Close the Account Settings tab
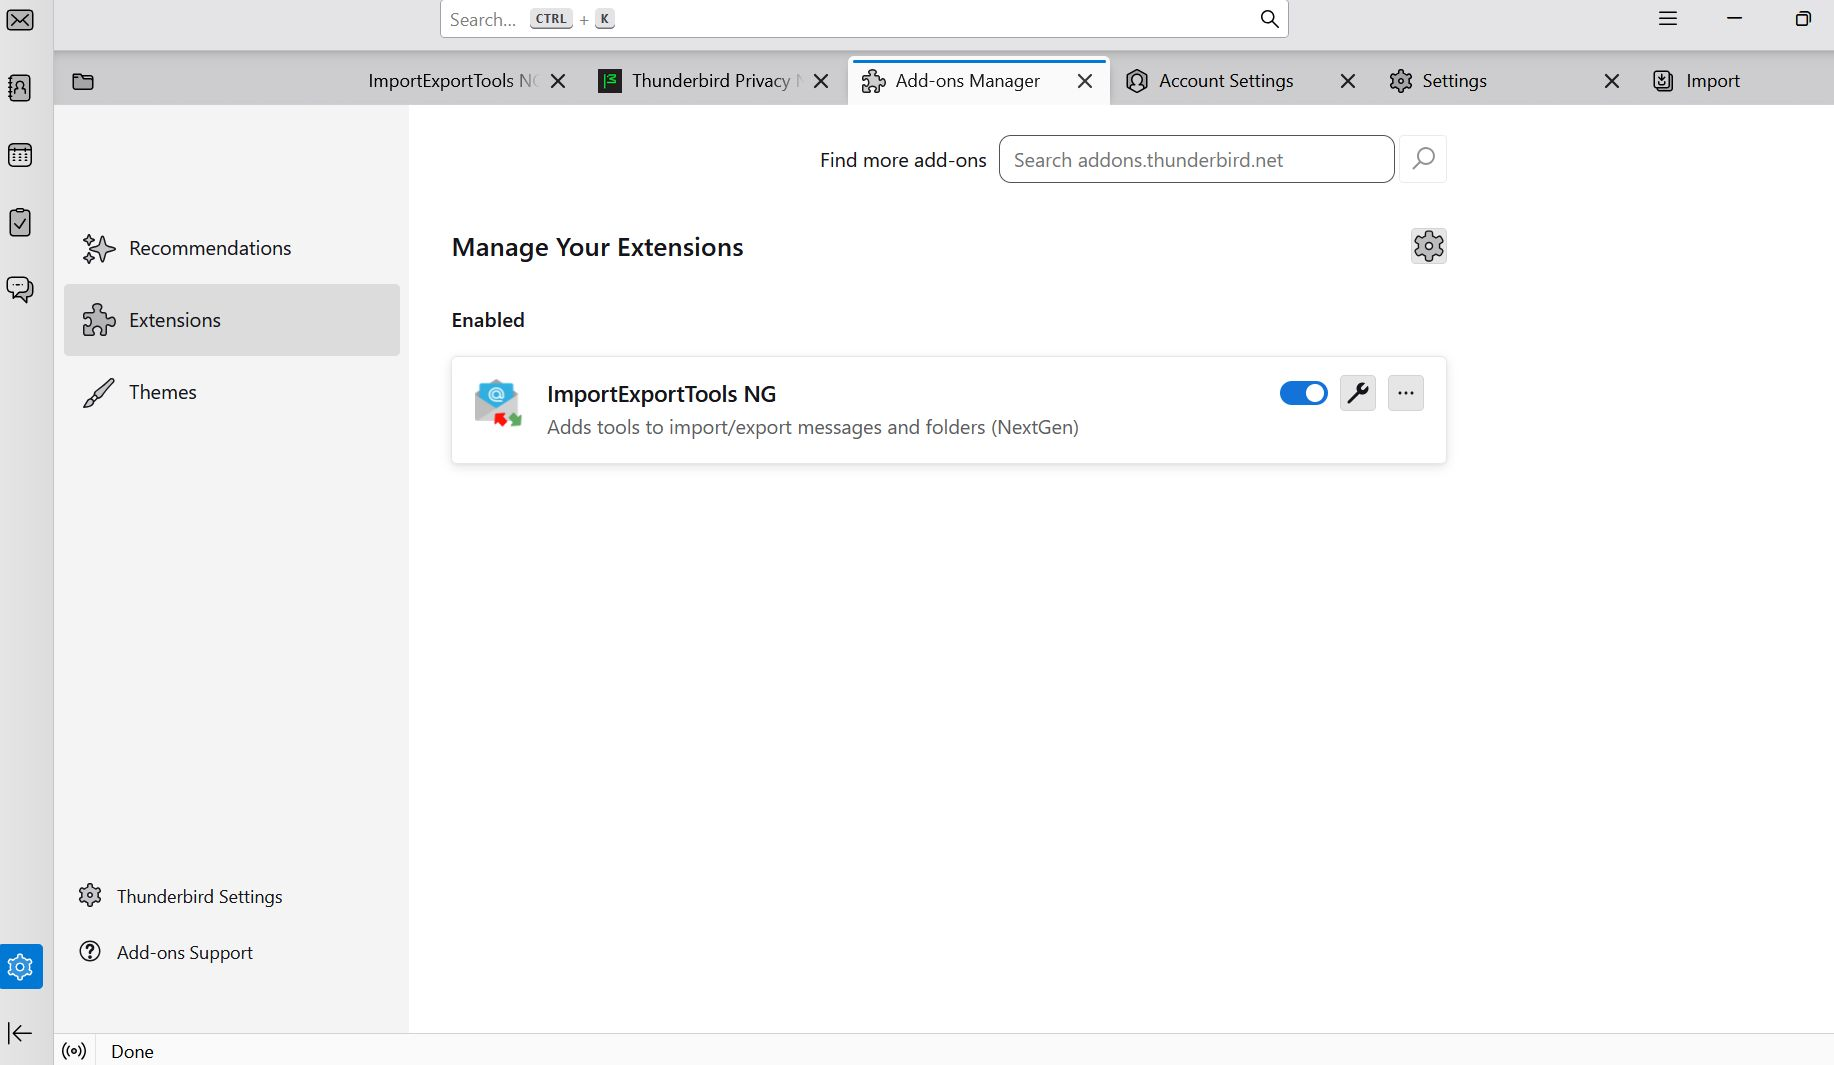 (1348, 81)
